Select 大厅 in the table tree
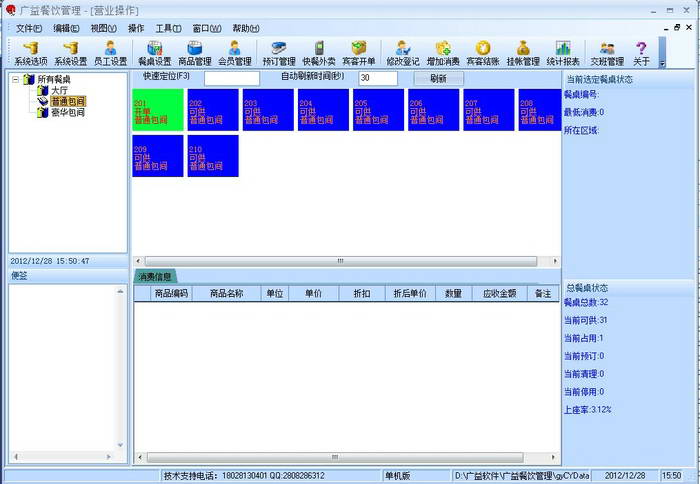The width and height of the screenshot is (700, 484). click(x=59, y=91)
